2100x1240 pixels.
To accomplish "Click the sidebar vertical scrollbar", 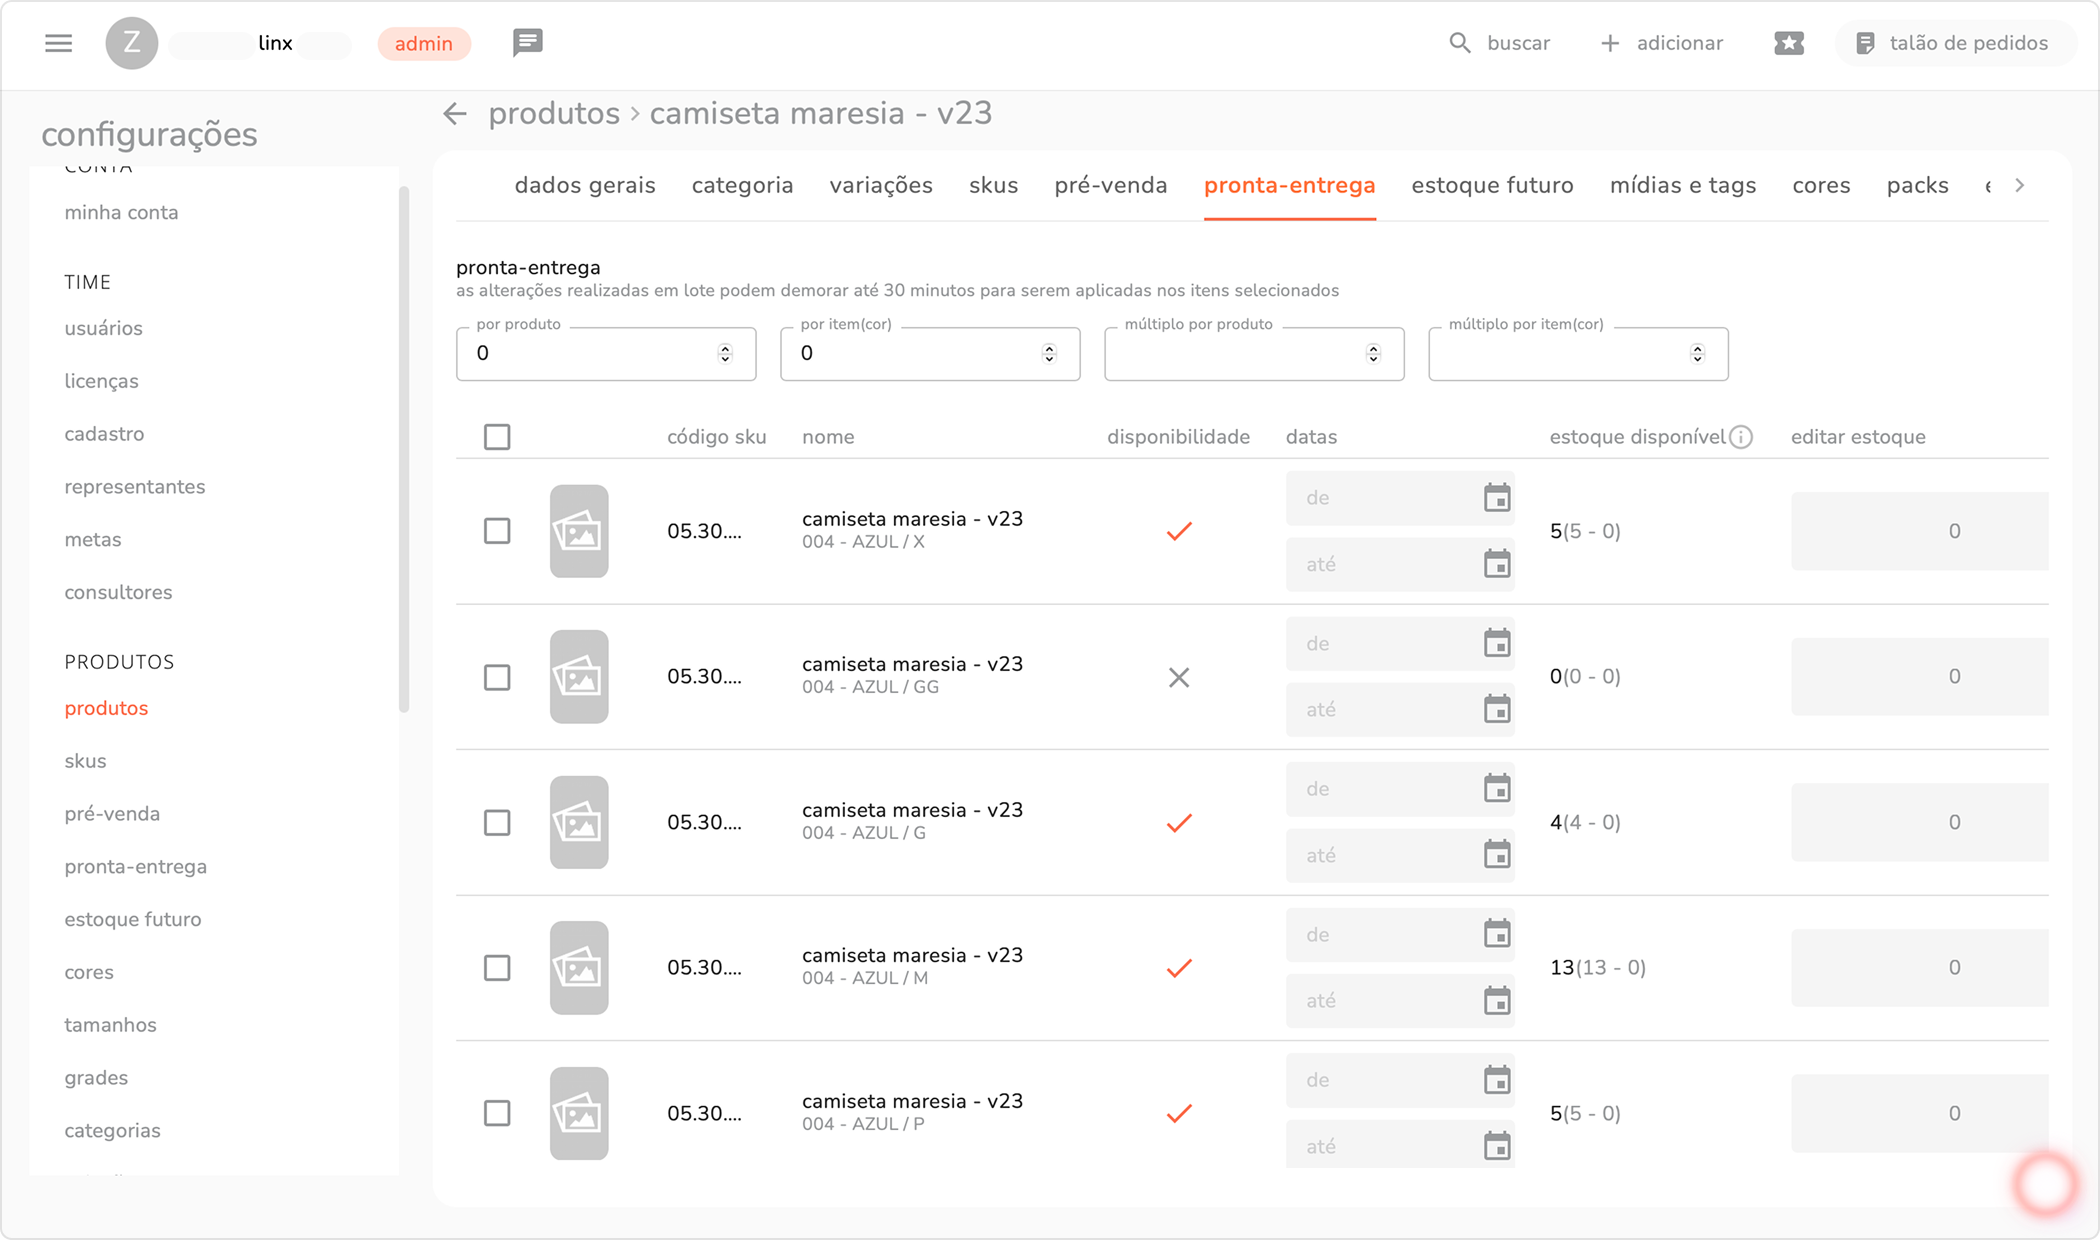I will (404, 450).
